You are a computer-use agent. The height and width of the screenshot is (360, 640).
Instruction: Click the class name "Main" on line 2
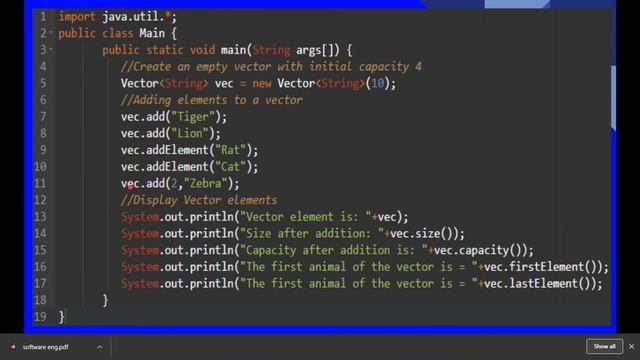pyautogui.click(x=152, y=33)
